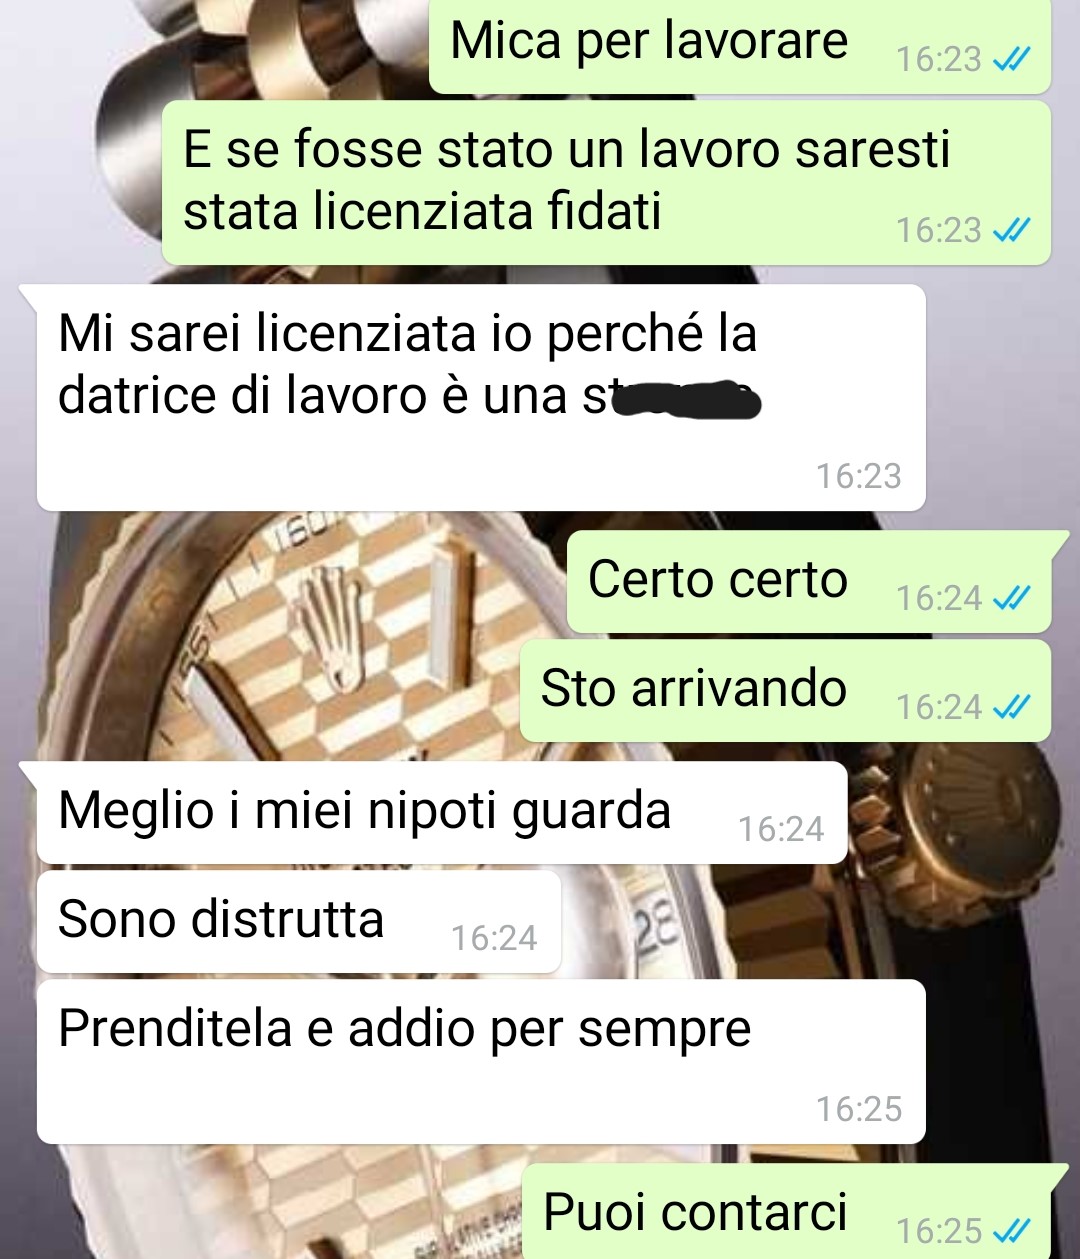The height and width of the screenshot is (1259, 1080).
Task: Select the "Certo certo" message bubble
Action: pyautogui.click(x=810, y=582)
